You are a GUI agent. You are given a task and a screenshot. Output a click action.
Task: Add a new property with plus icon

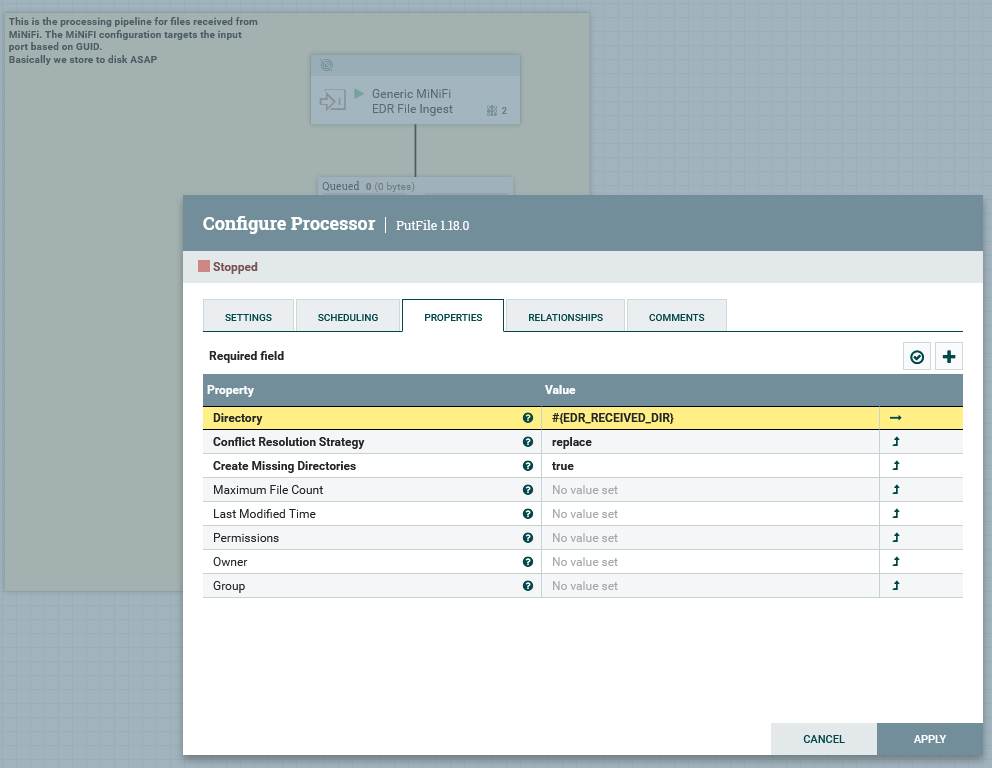pyautogui.click(x=949, y=356)
